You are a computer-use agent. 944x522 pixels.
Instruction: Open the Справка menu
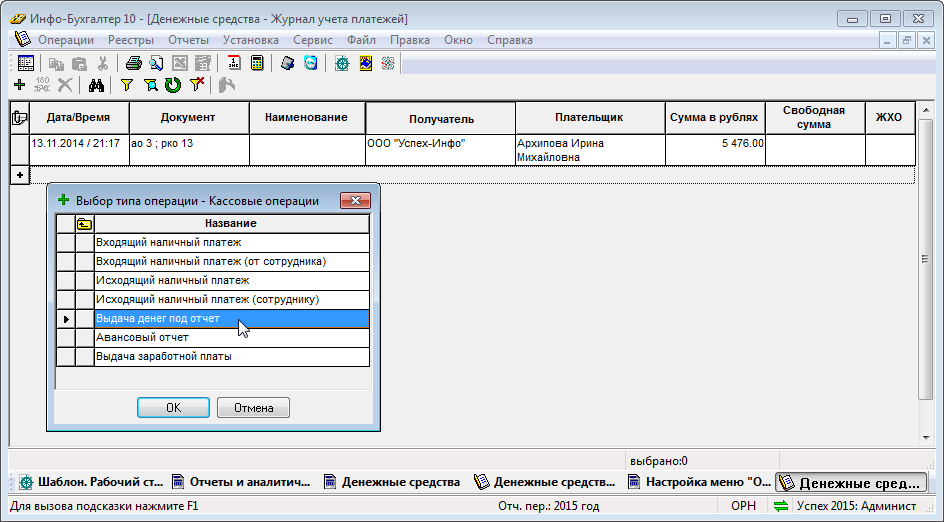(509, 40)
